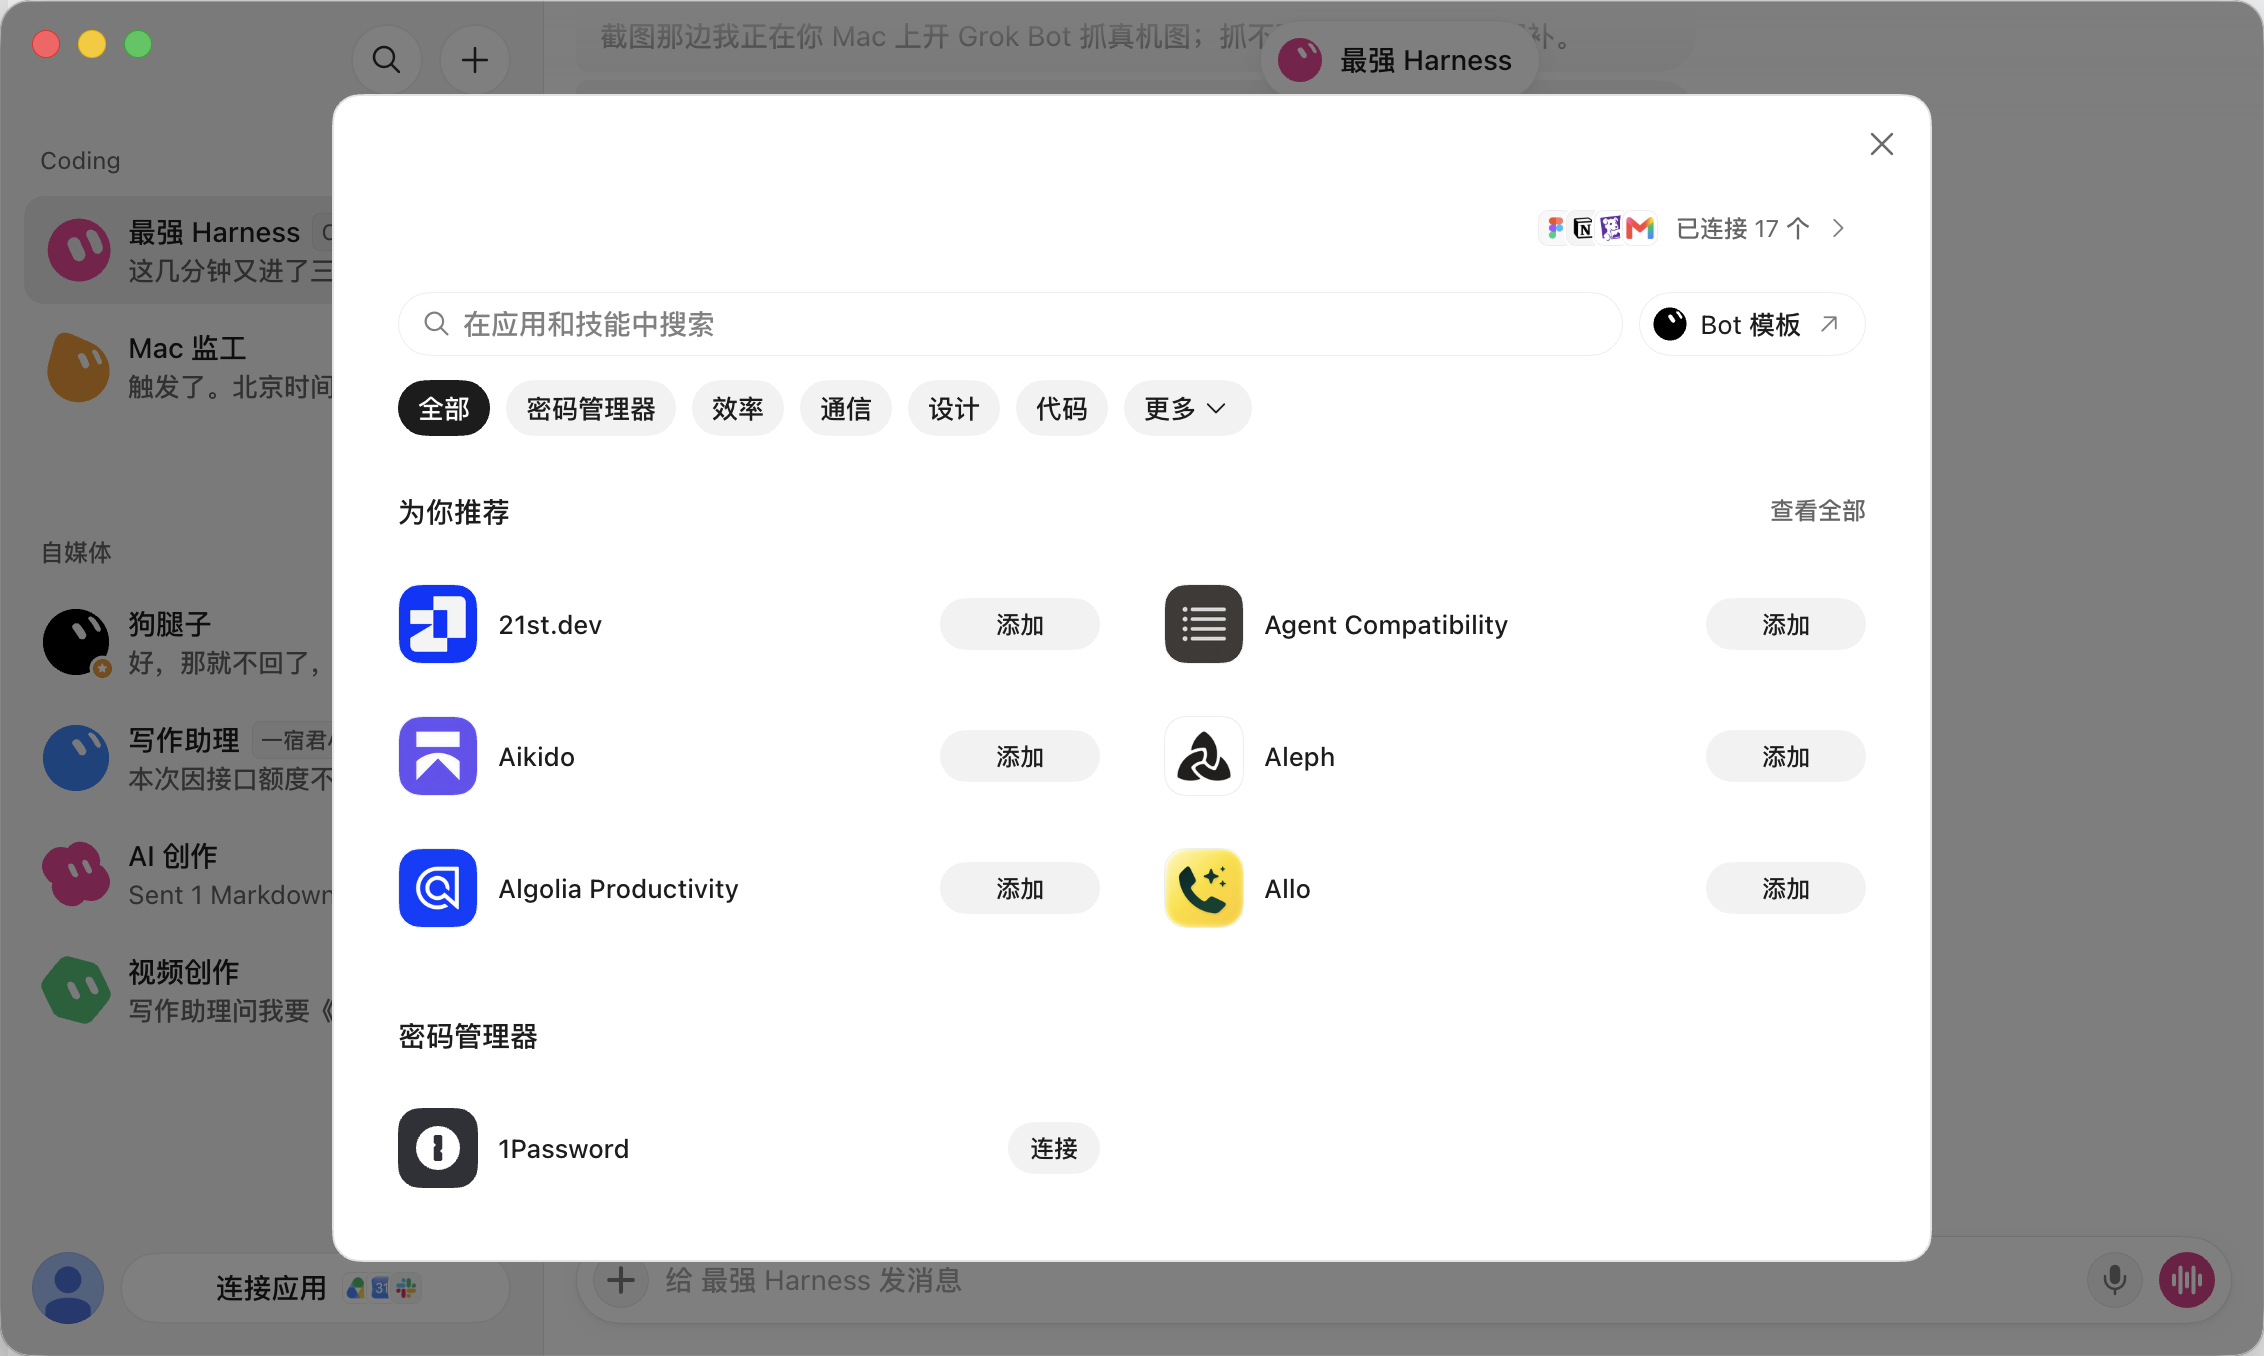Select the 代码 category tab
This screenshot has height=1356, width=2264.
pyautogui.click(x=1062, y=408)
